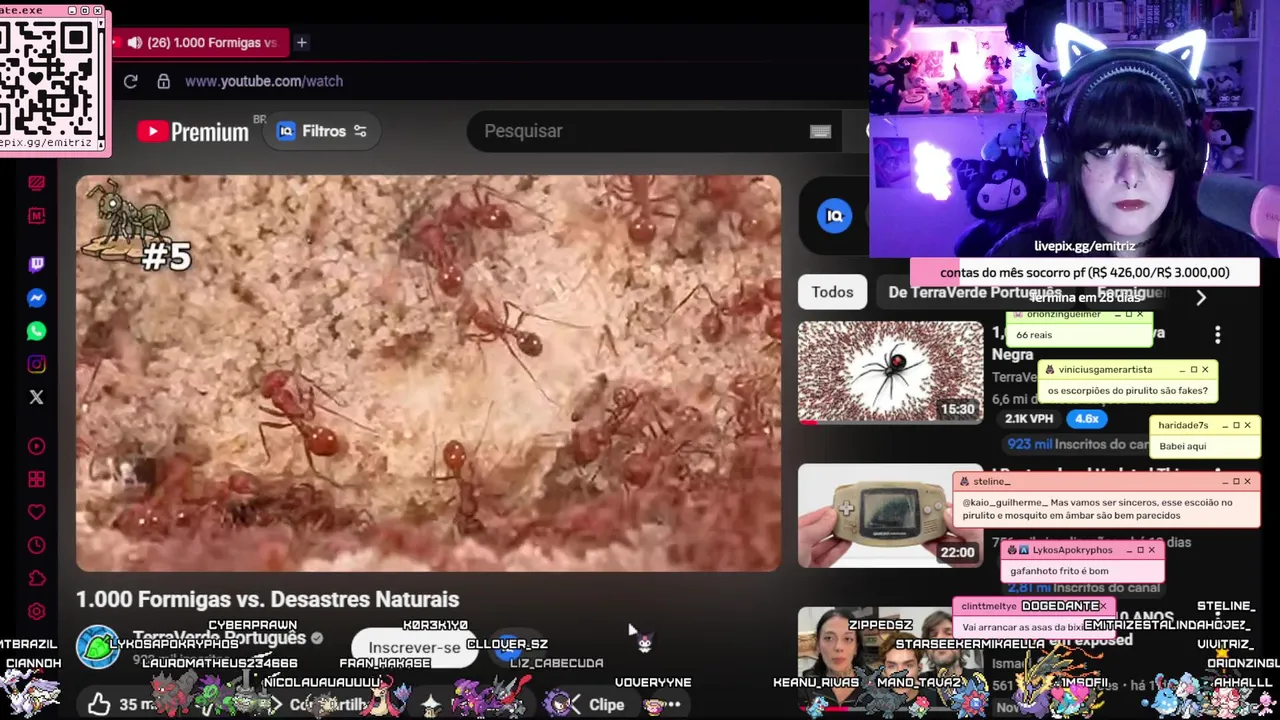Screen dimensions: 1280x720
Task: Click the 2.1K VPH badge
Action: 1028,419
